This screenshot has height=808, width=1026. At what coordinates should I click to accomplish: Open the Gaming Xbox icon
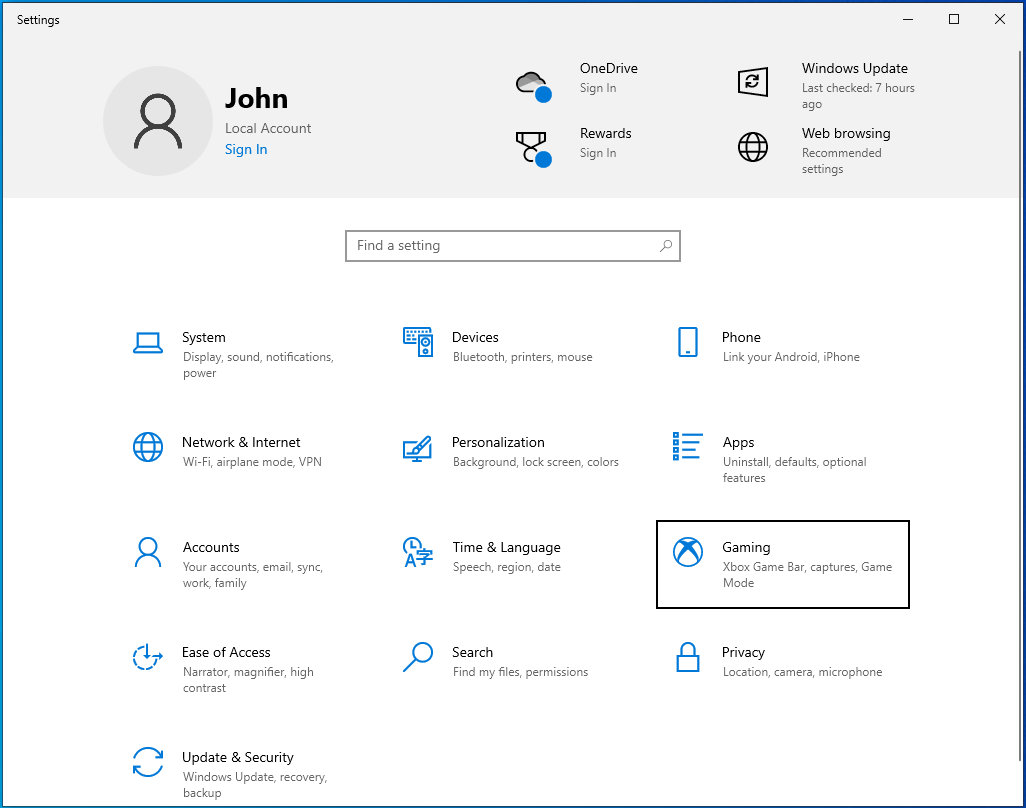click(x=688, y=552)
